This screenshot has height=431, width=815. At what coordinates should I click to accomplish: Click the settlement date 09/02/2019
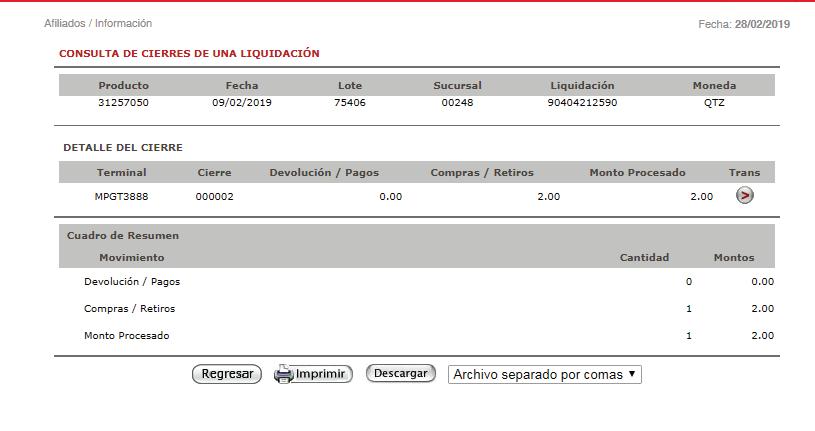pos(242,102)
